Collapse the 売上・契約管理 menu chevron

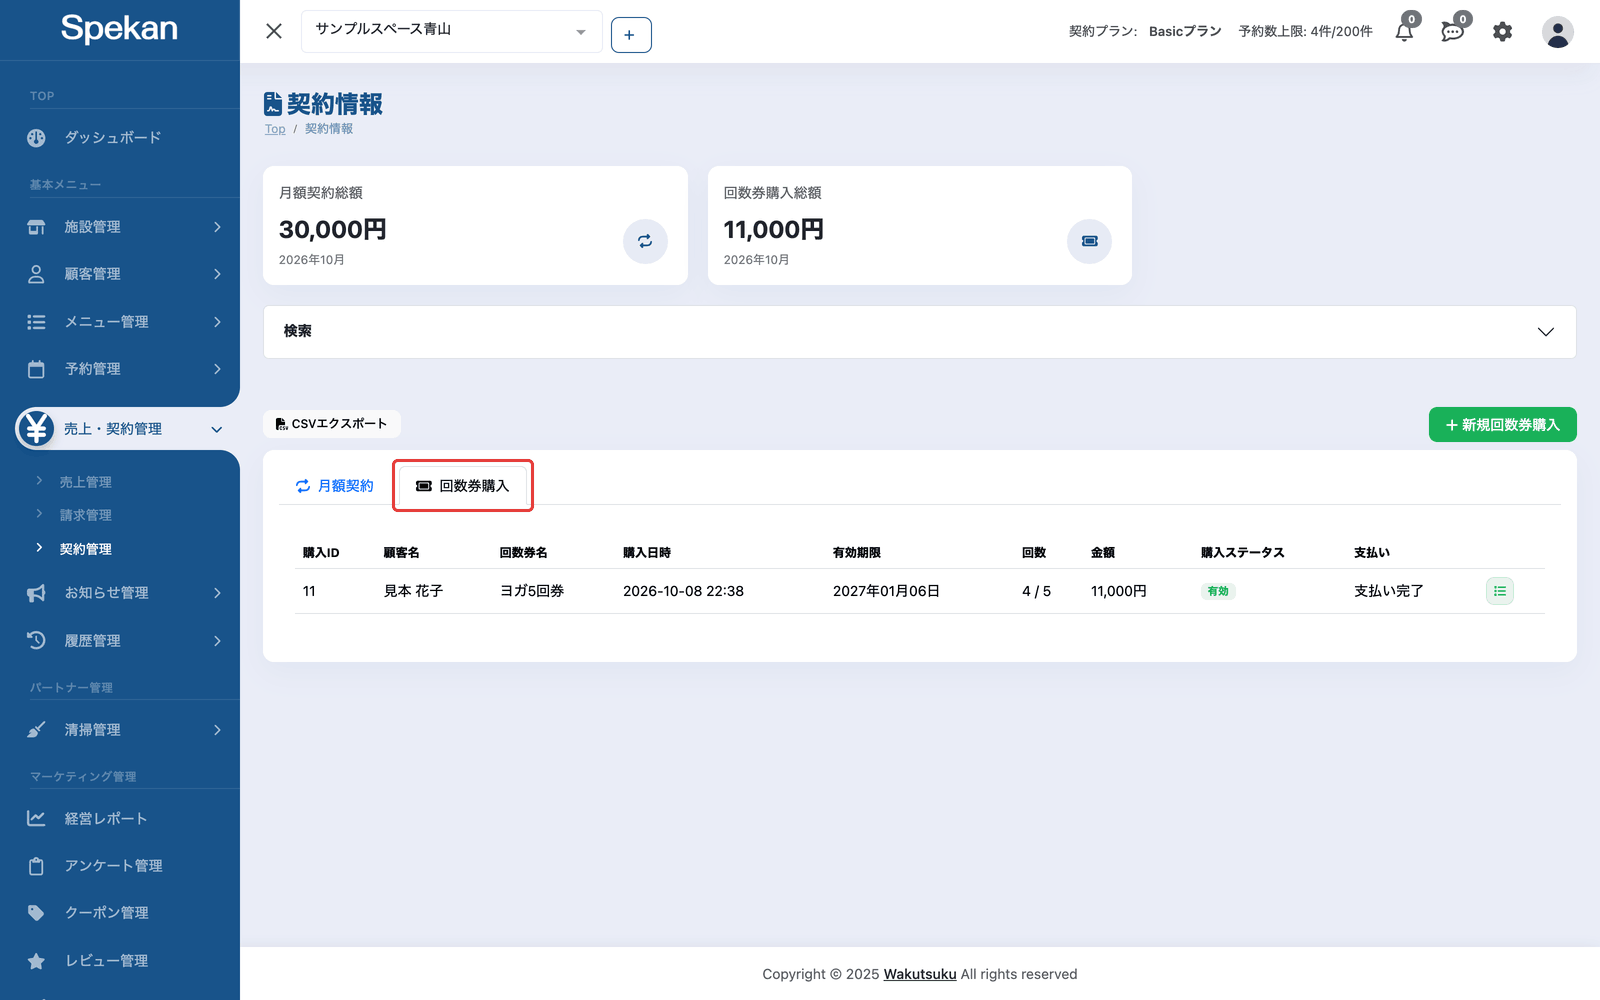(x=217, y=429)
